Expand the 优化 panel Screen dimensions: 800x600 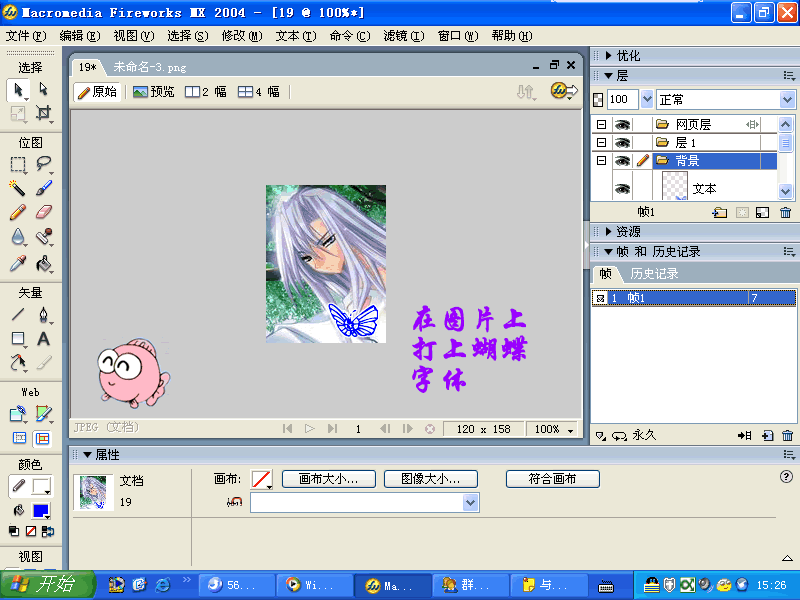pyautogui.click(x=608, y=56)
